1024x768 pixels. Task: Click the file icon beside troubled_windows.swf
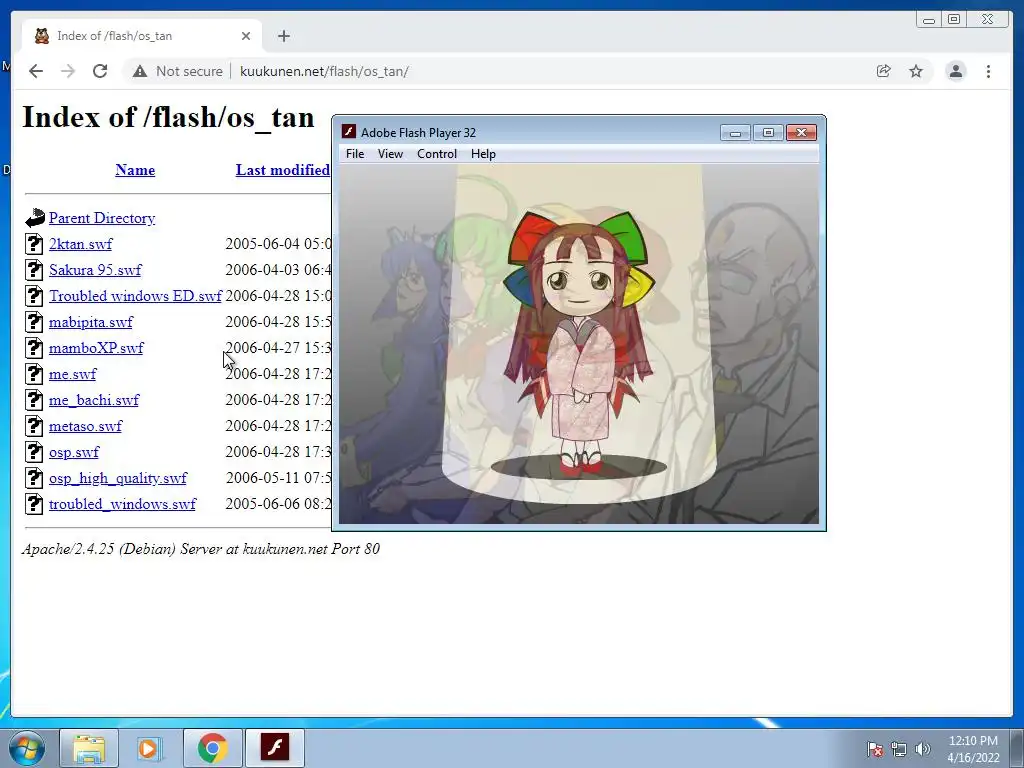34,504
